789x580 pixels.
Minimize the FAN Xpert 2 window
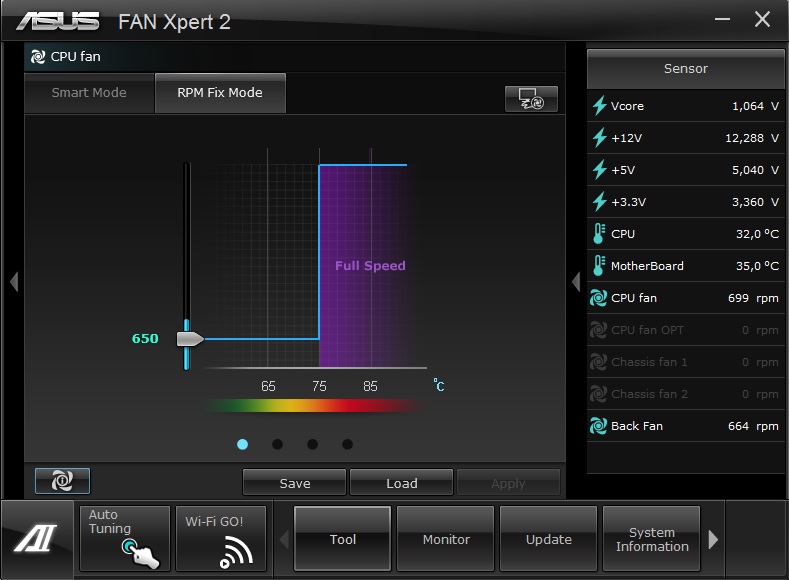[x=722, y=19]
